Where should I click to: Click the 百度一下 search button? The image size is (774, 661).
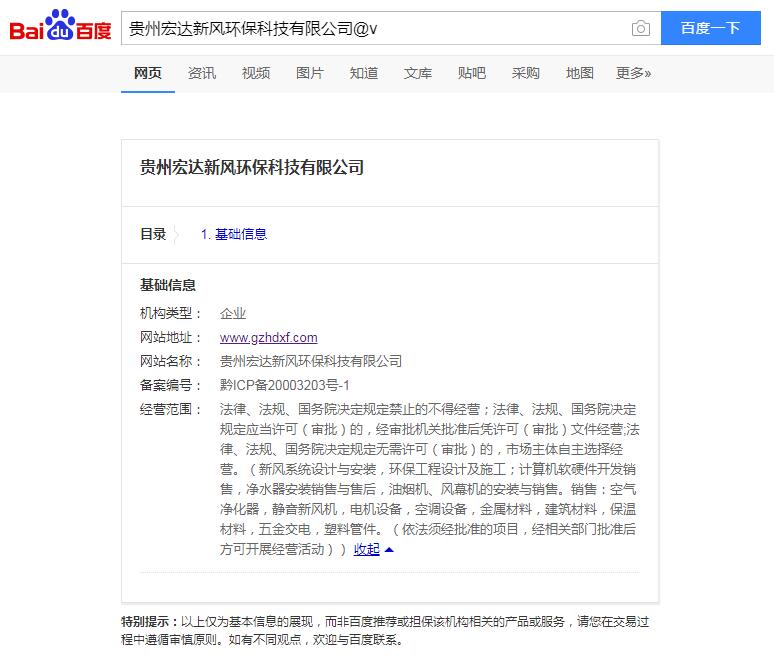(x=710, y=28)
